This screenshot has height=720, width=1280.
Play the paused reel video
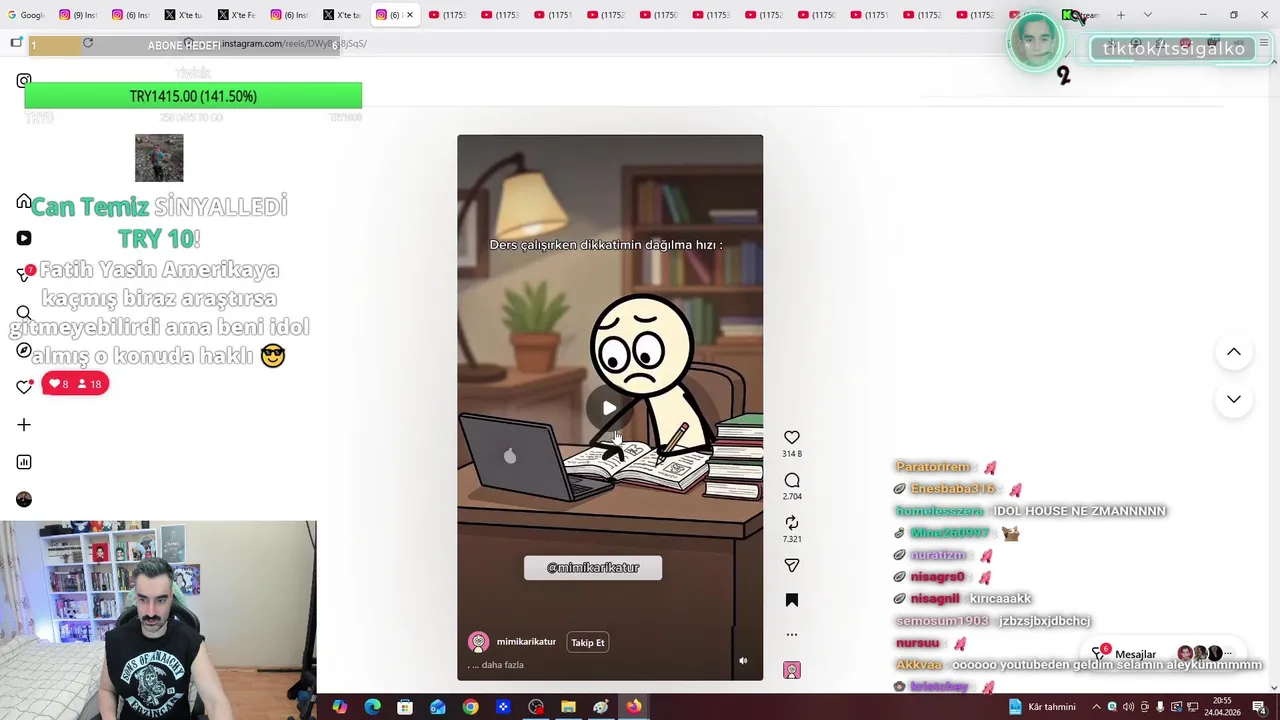(x=609, y=407)
